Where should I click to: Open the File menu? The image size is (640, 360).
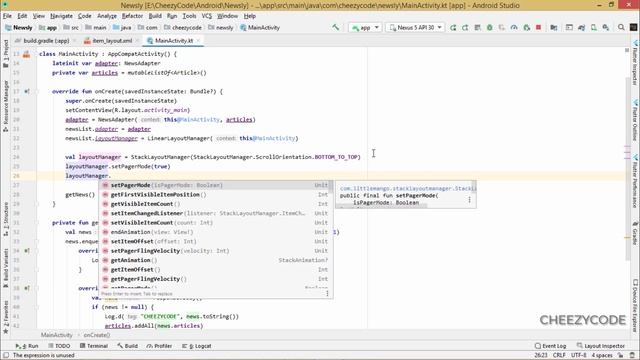(7, 16)
